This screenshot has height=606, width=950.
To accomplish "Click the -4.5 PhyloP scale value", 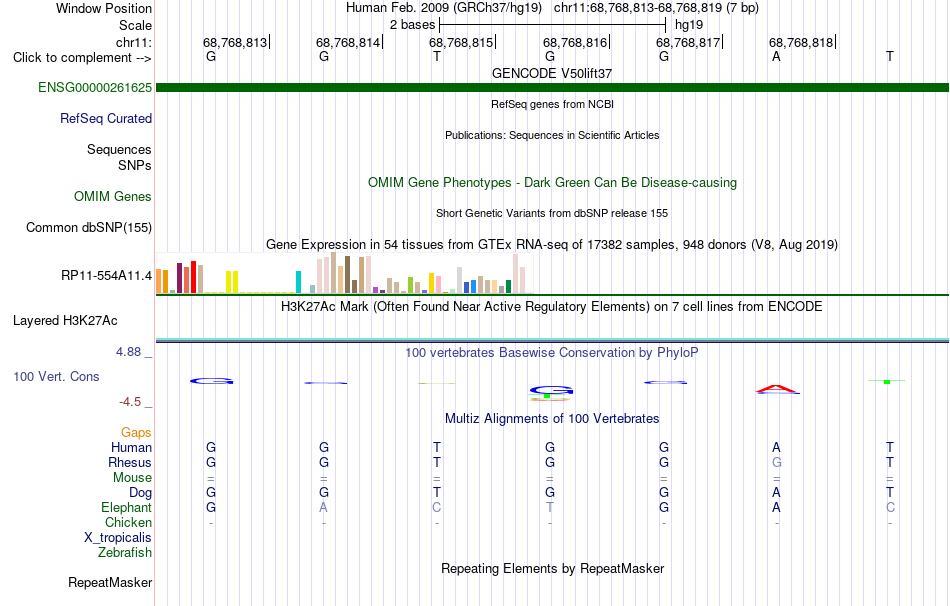I will pyautogui.click(x=130, y=402).
